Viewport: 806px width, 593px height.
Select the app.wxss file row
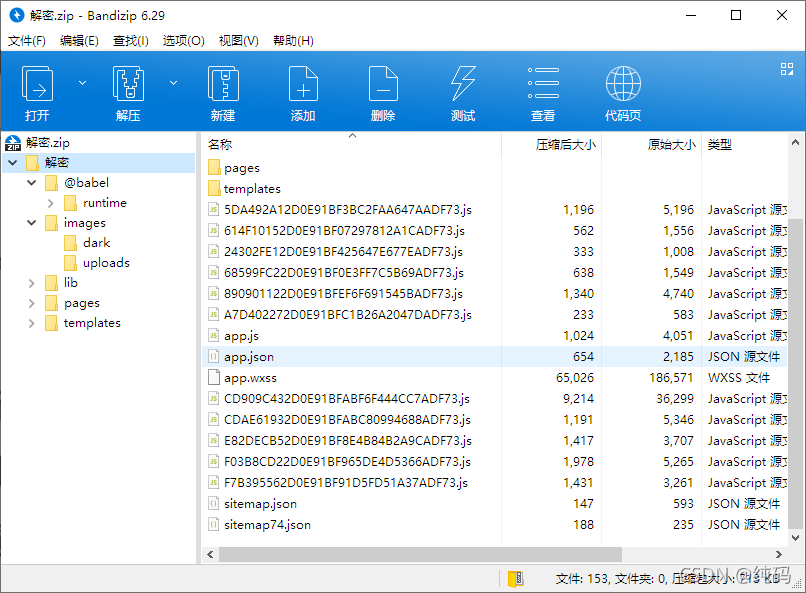494,378
